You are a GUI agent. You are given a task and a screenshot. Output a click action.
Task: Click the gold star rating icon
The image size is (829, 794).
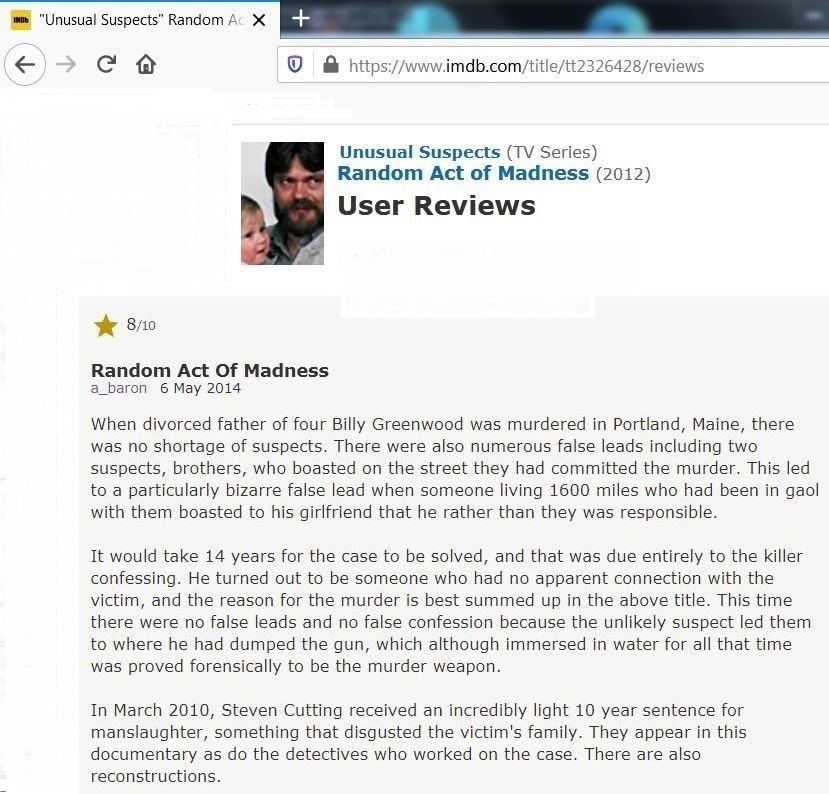[106, 326]
